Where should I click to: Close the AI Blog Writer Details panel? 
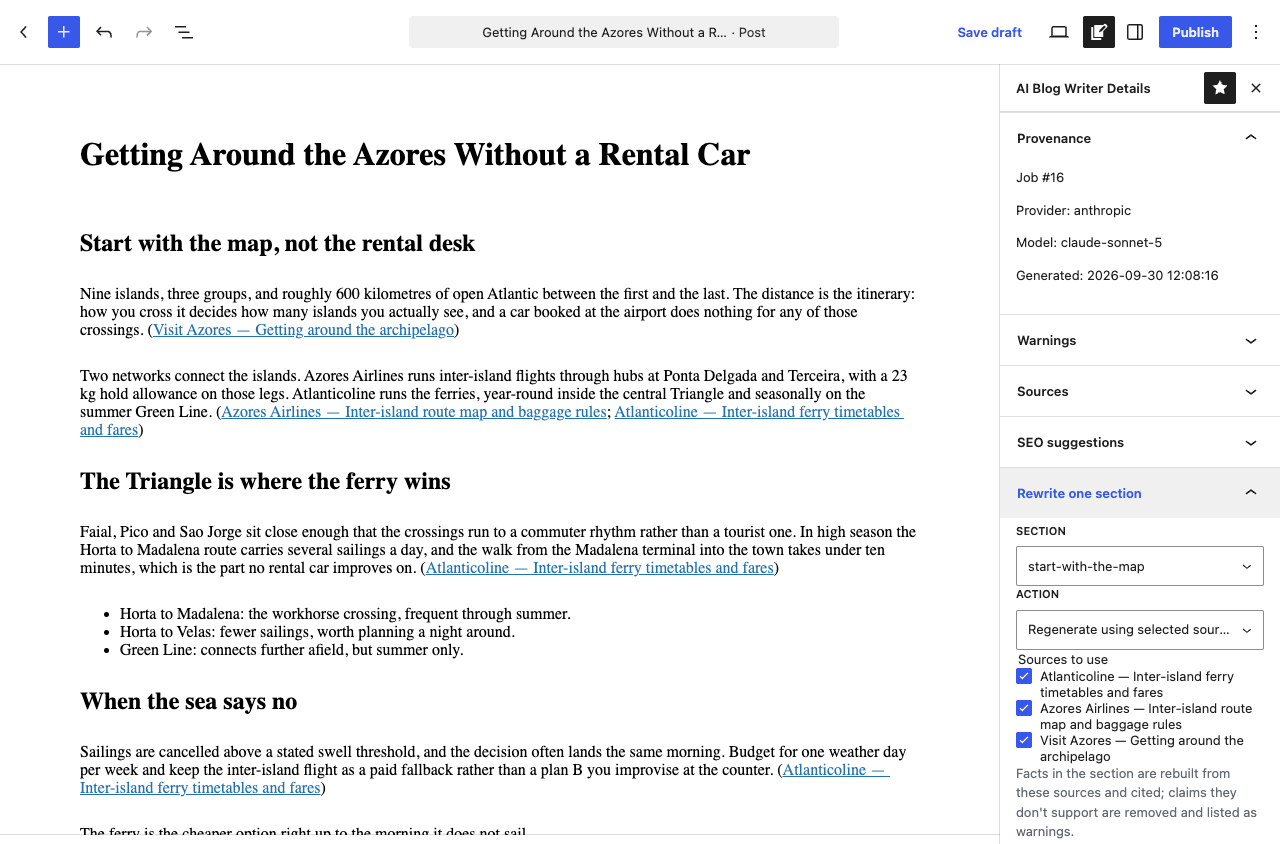click(x=1256, y=88)
